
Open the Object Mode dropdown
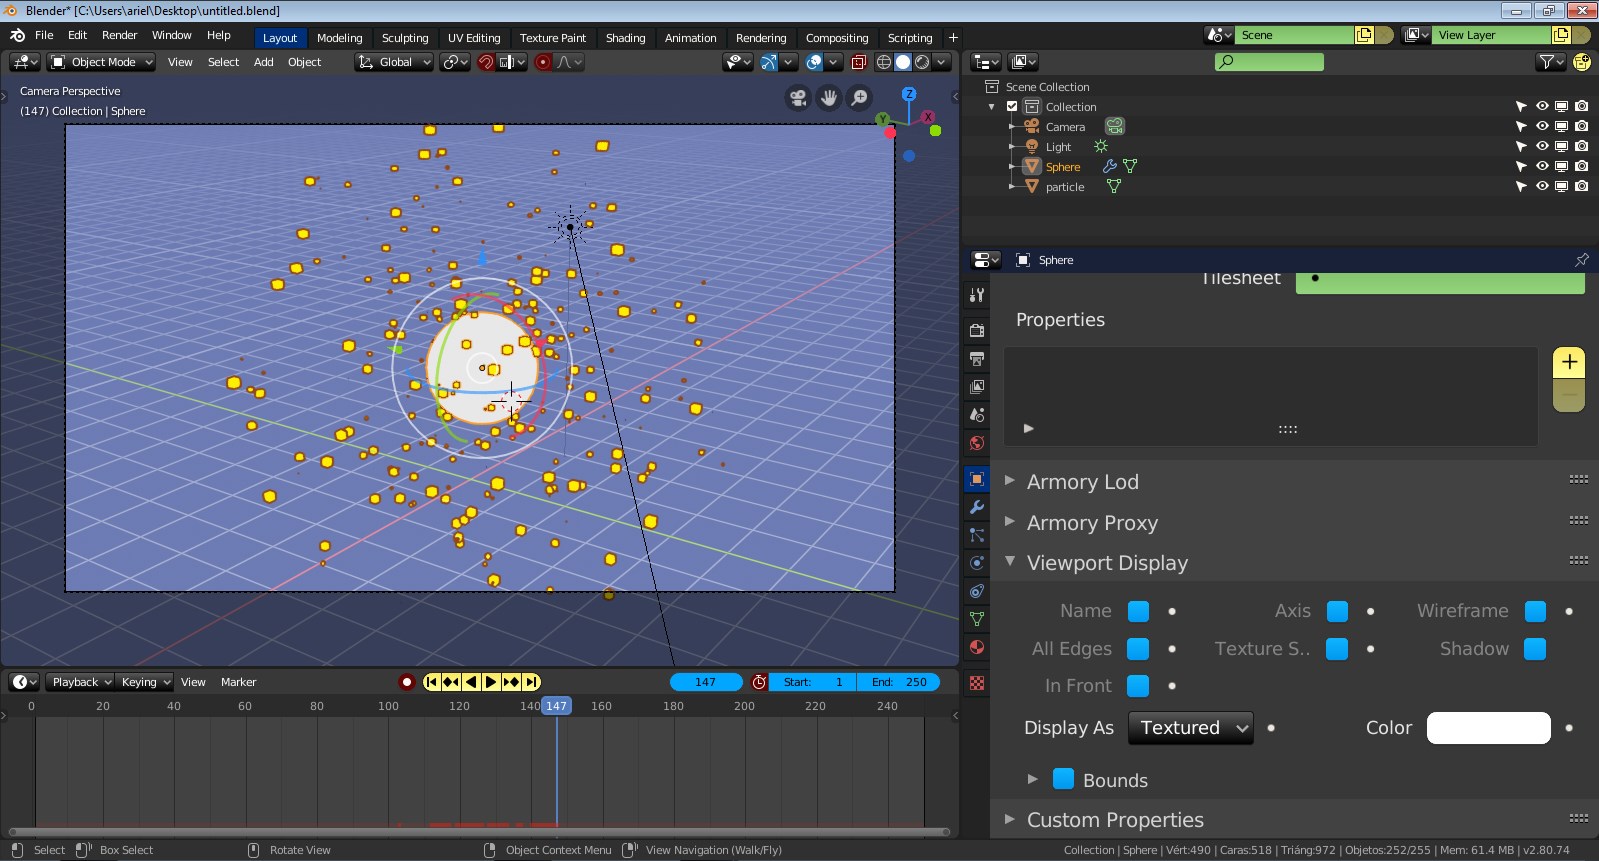(x=102, y=62)
